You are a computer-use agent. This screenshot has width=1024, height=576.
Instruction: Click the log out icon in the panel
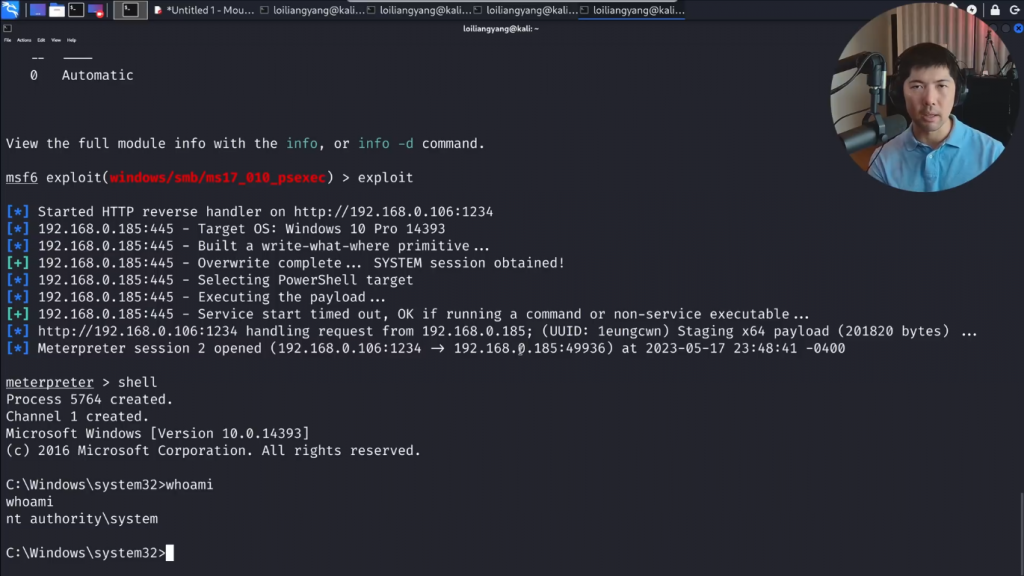coord(1014,10)
